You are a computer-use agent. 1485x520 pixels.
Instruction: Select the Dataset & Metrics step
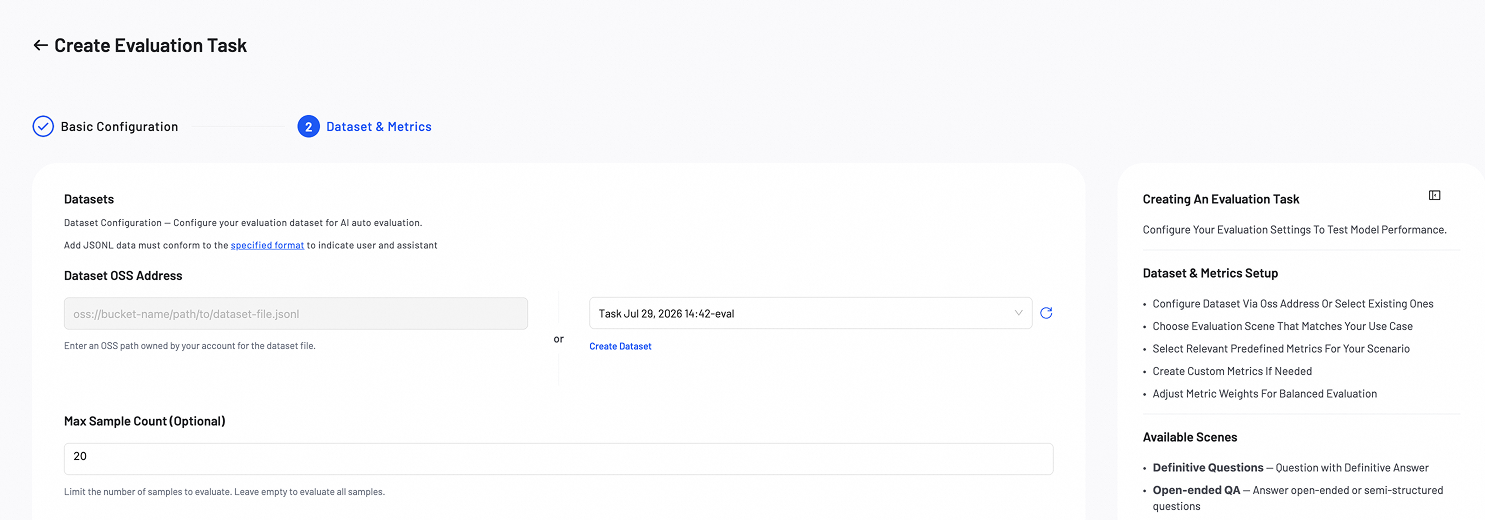coord(379,127)
